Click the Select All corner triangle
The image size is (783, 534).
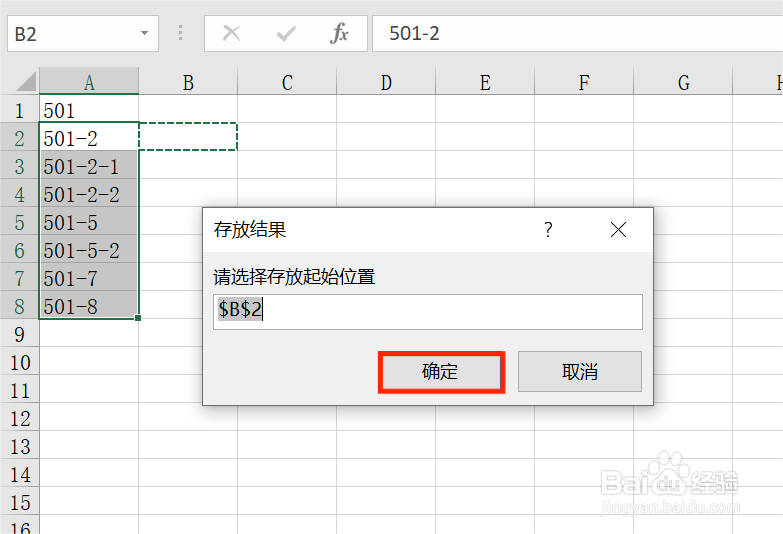(25, 82)
